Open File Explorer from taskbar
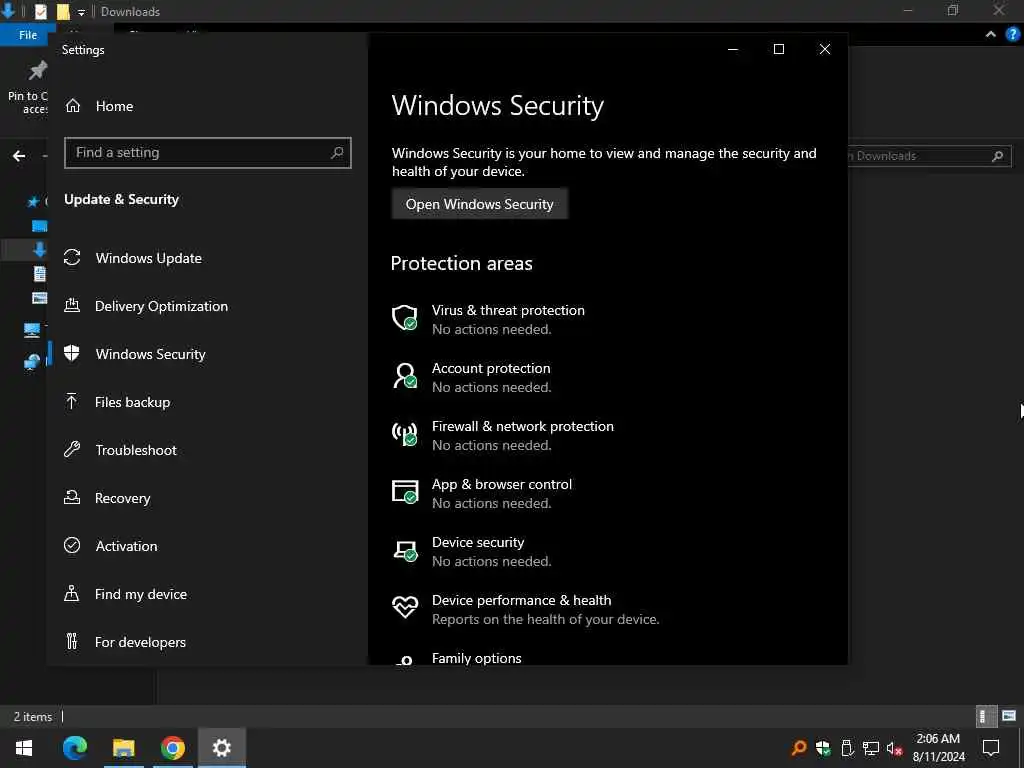Image resolution: width=1024 pixels, height=768 pixels. pyautogui.click(x=123, y=748)
